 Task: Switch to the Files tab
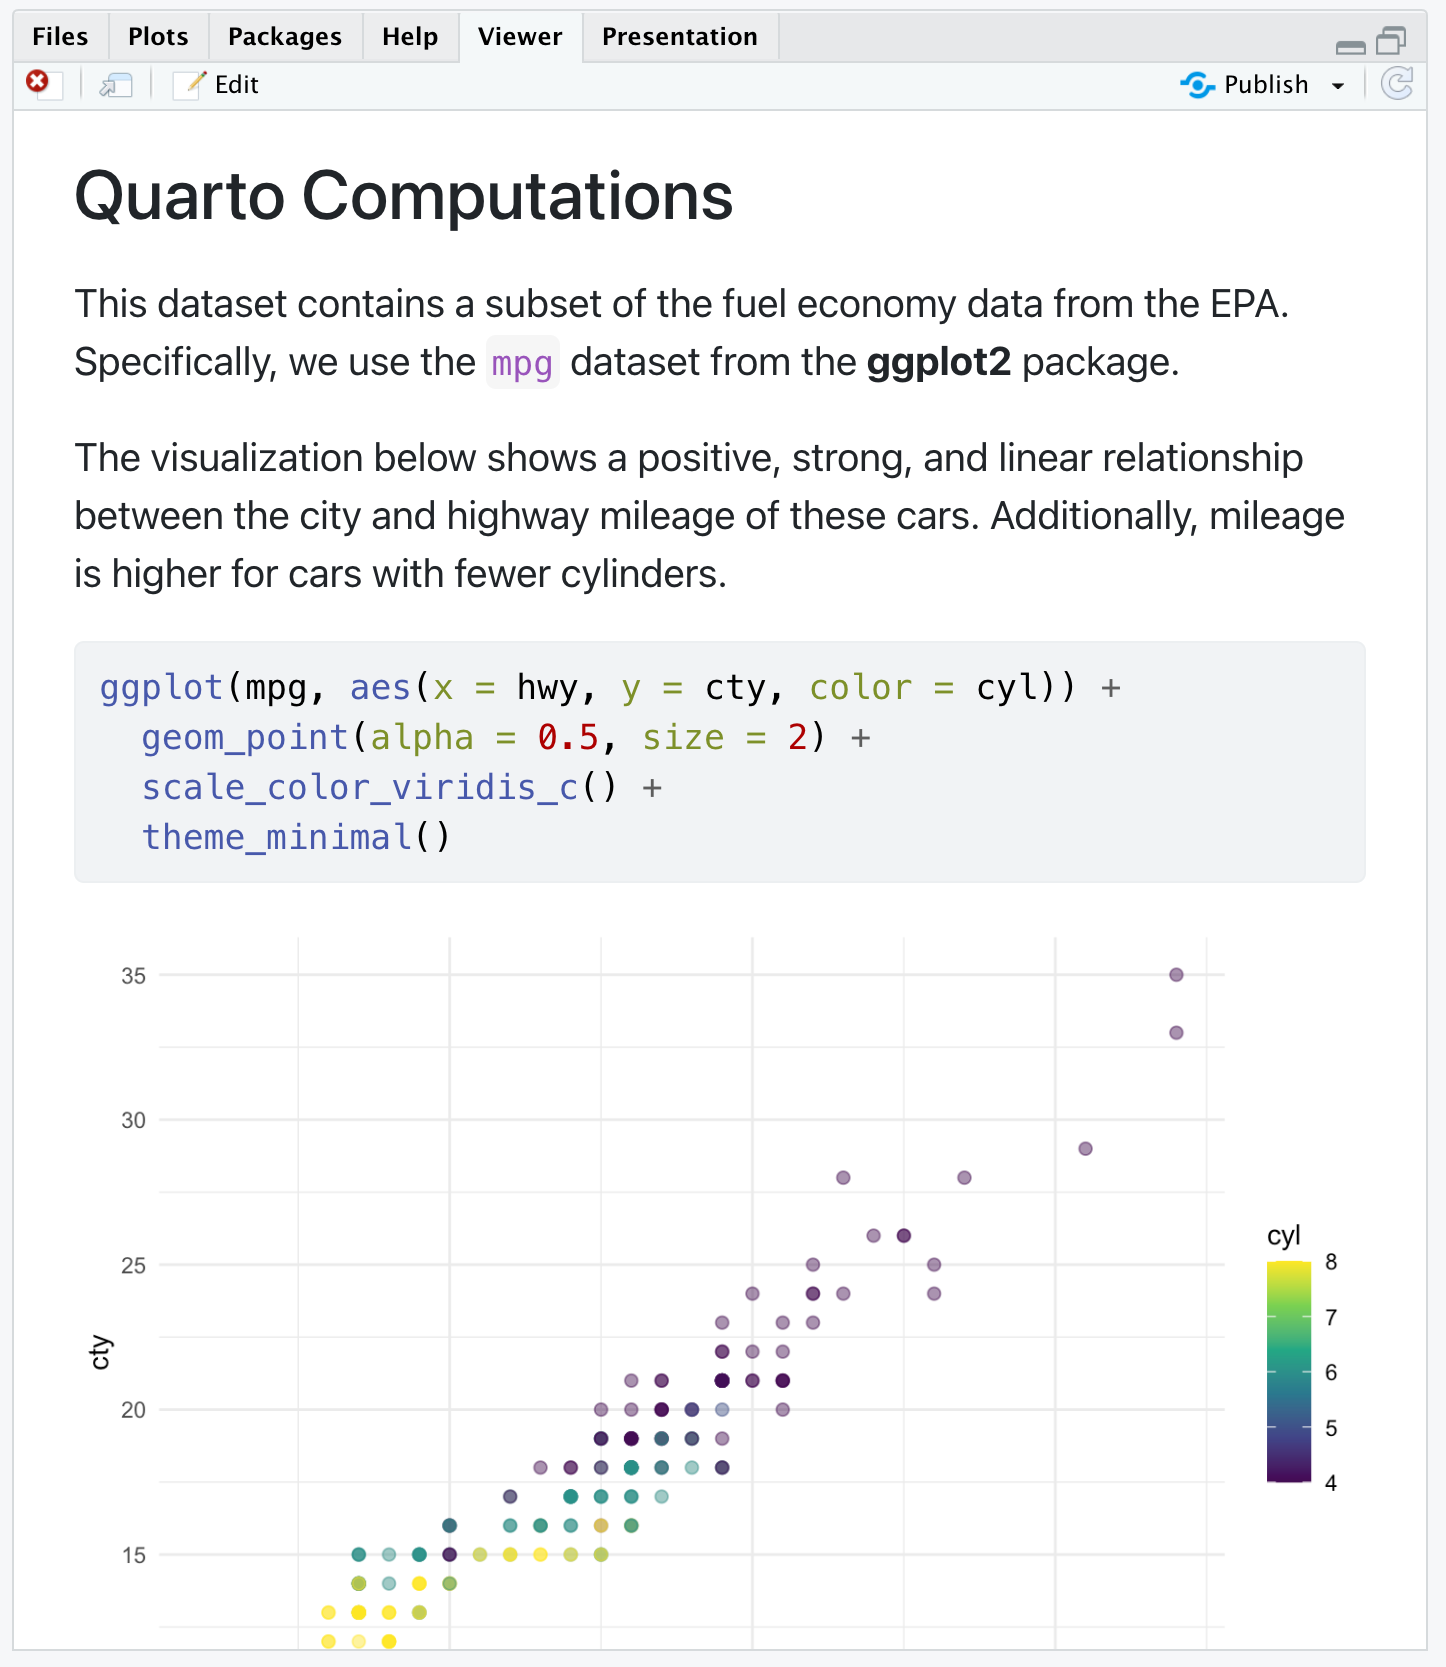pos(59,36)
